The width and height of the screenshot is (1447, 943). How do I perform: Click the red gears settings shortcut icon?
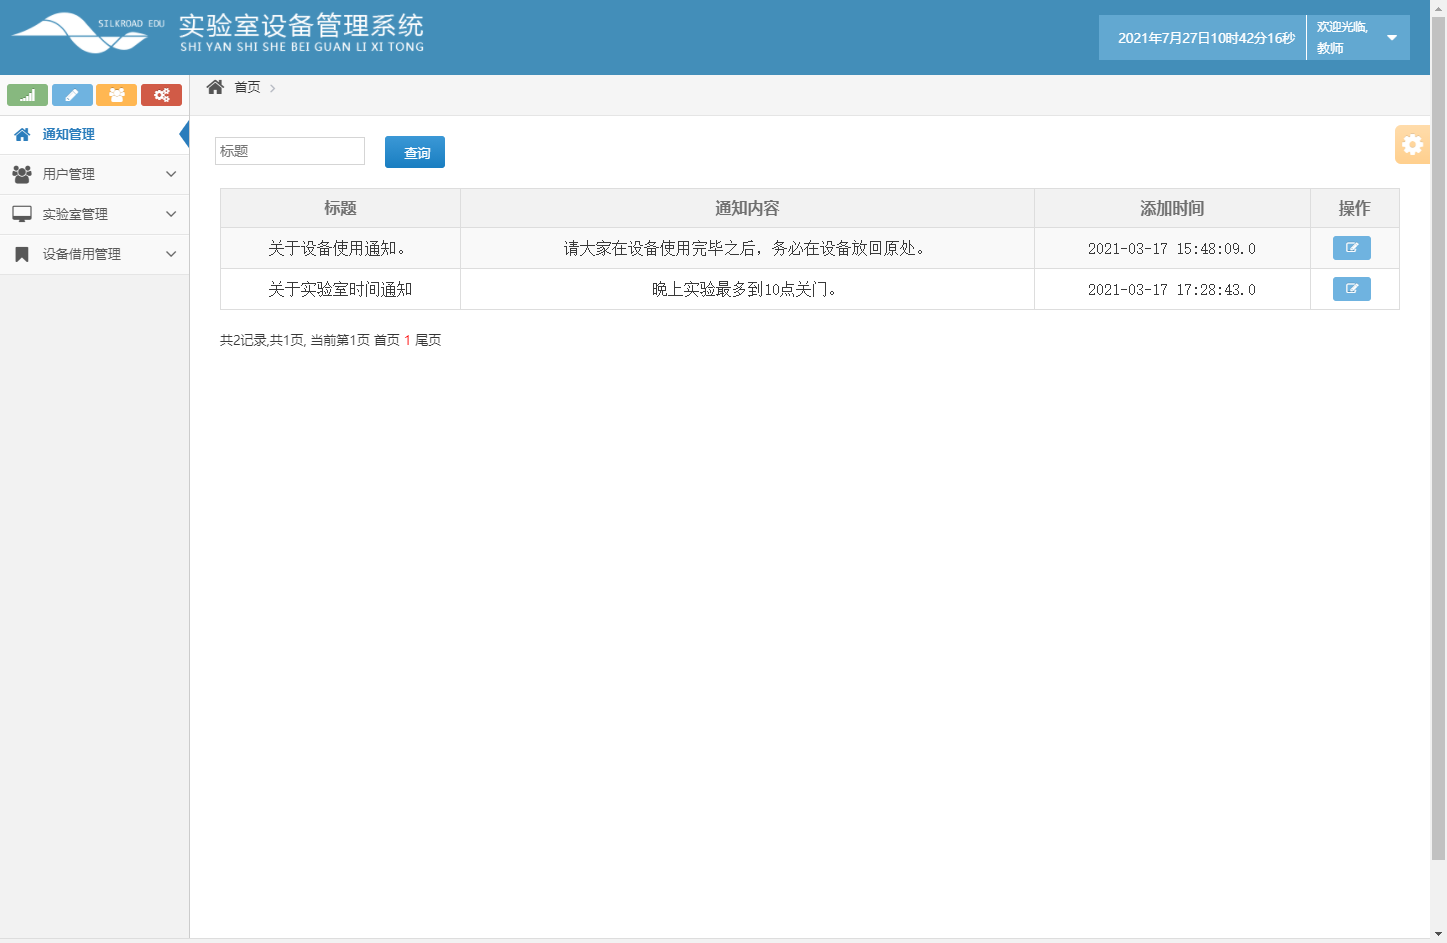[x=161, y=94]
